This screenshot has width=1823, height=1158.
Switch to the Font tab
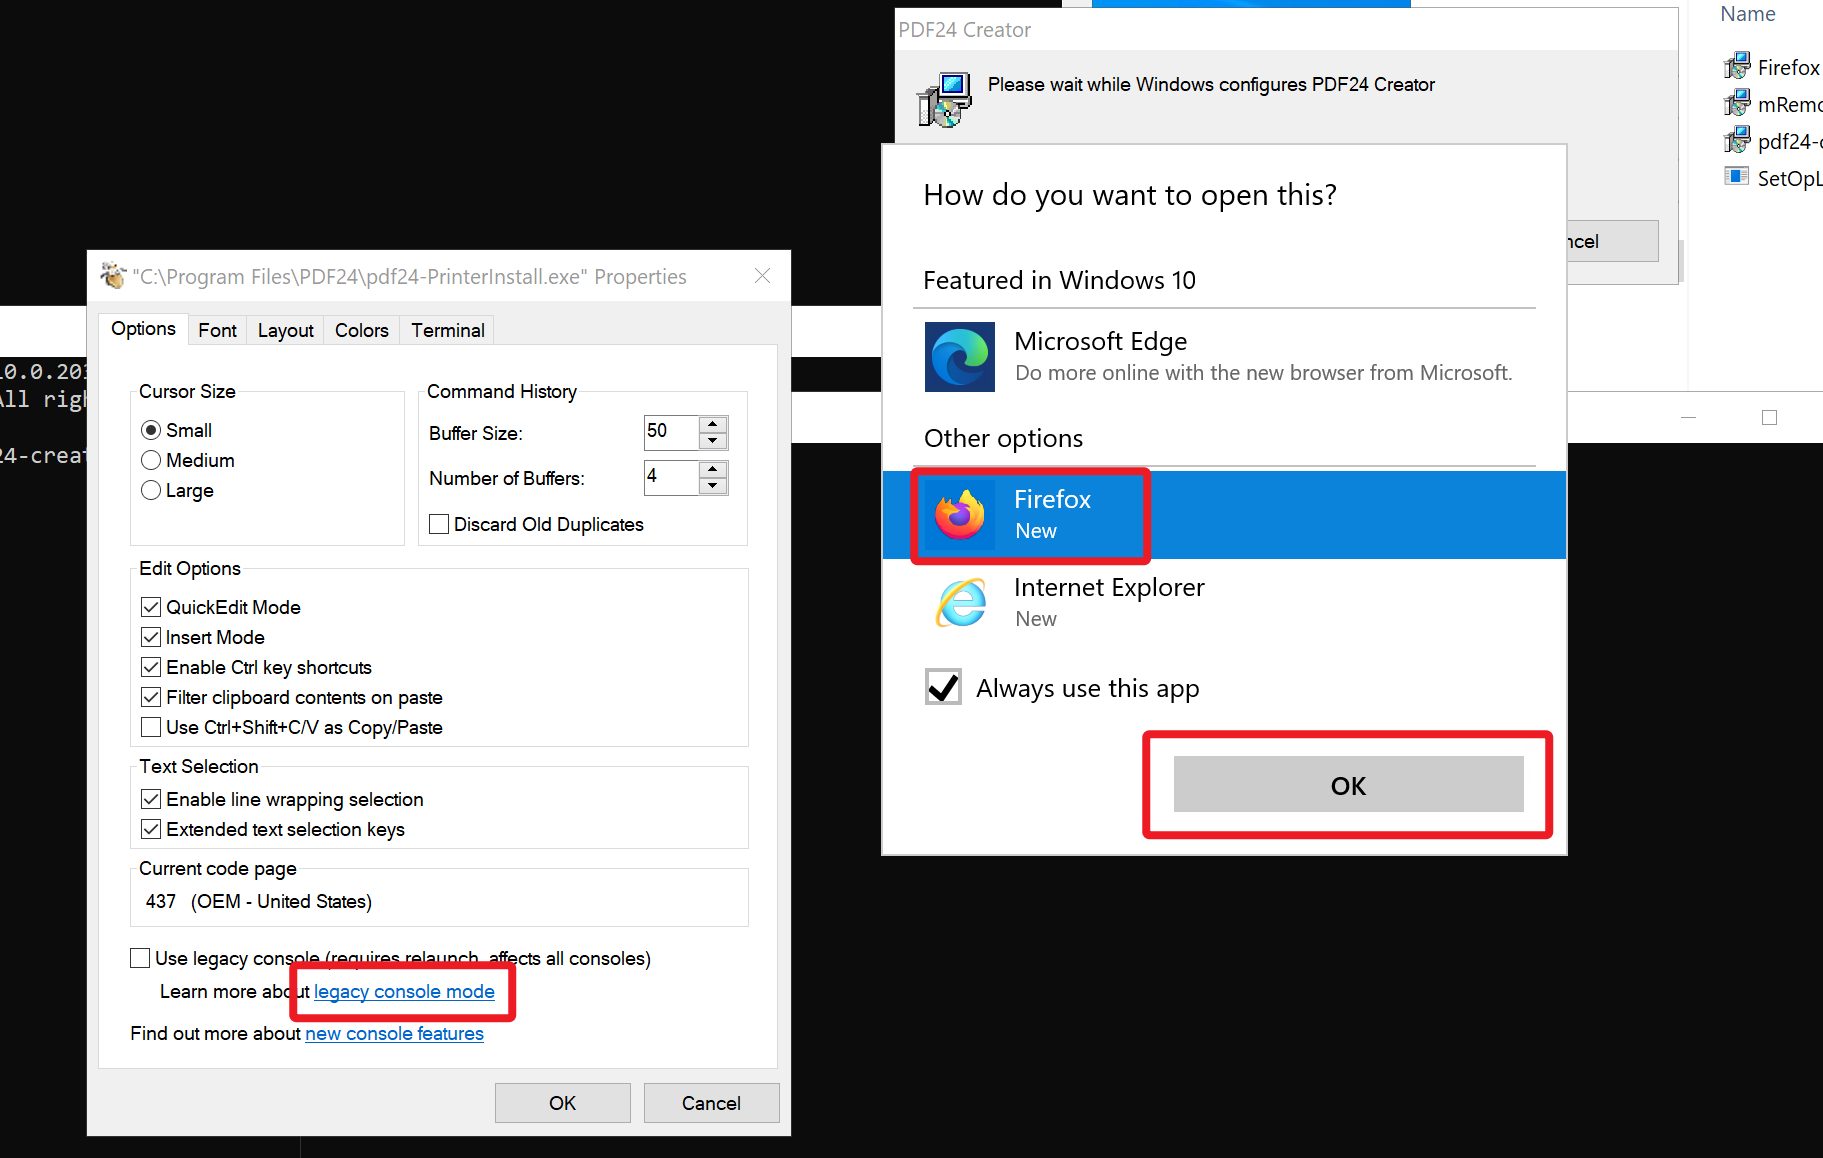pos(217,330)
